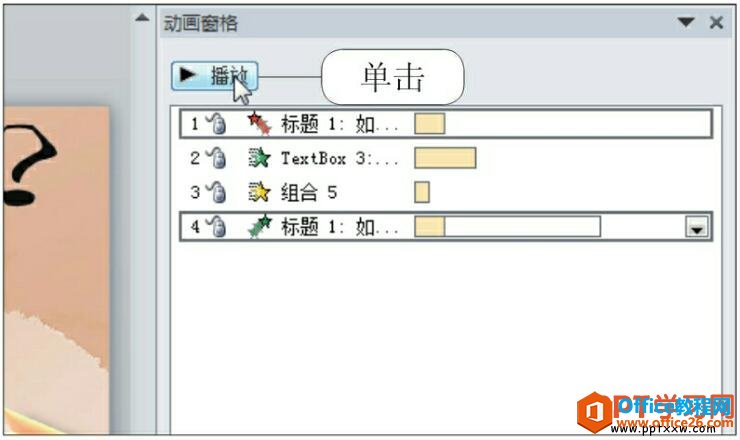The image size is (740, 440).
Task: Click the mouse trigger icon on animation 1
Action: tap(216, 124)
